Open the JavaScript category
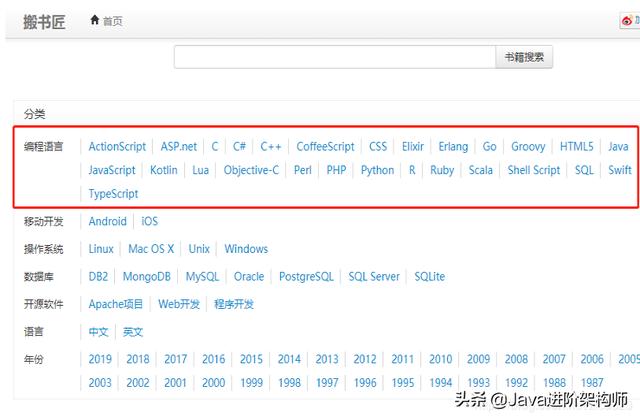Viewport: 640px width, 420px height. tap(112, 170)
